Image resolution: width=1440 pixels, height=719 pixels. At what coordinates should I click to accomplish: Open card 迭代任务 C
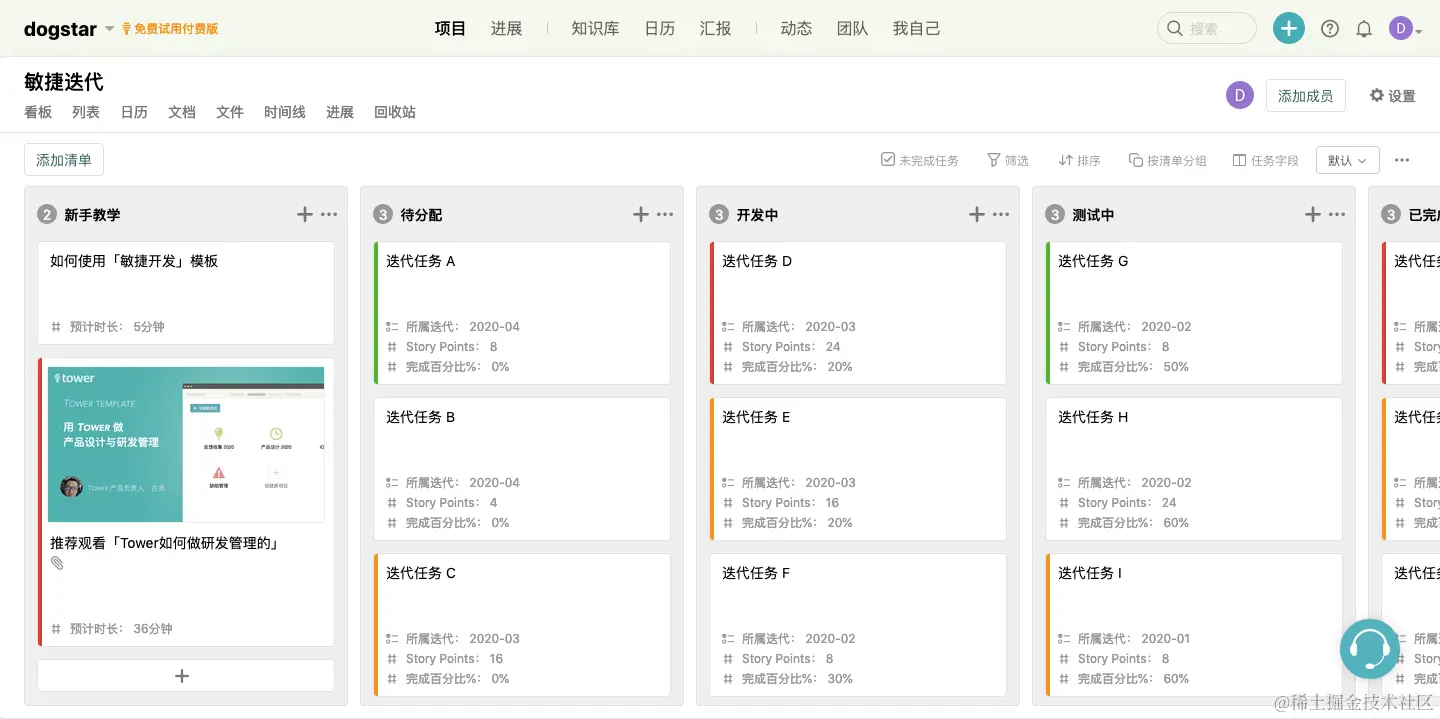click(x=522, y=625)
